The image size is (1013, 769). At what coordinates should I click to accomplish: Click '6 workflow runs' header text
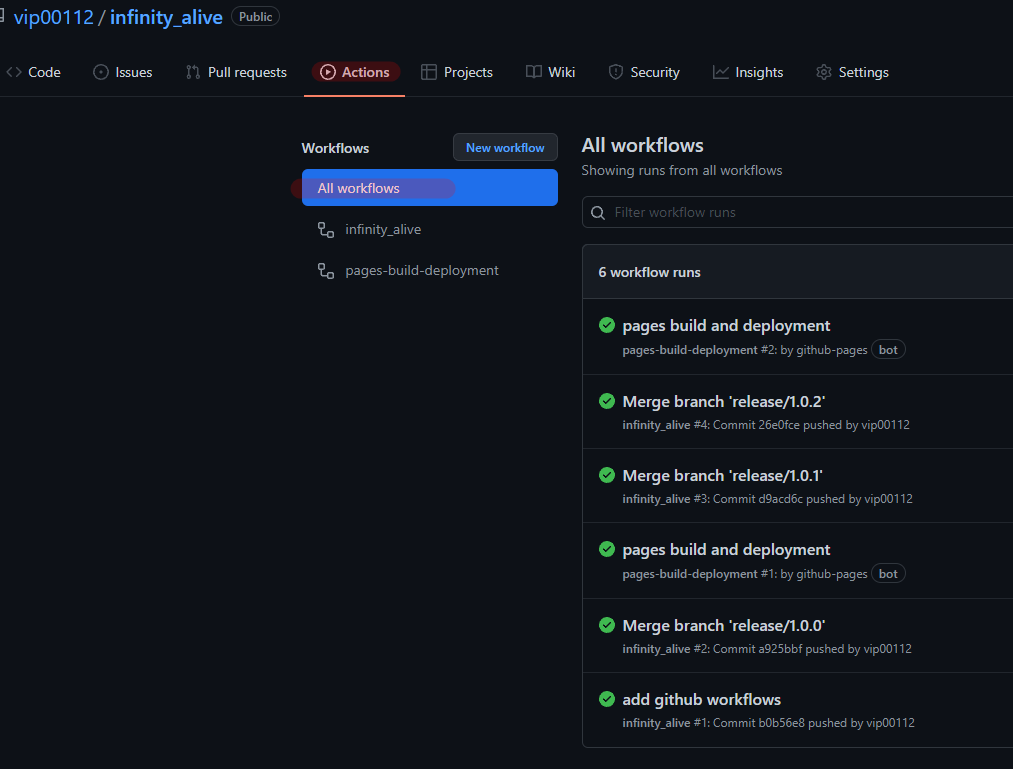(x=649, y=272)
